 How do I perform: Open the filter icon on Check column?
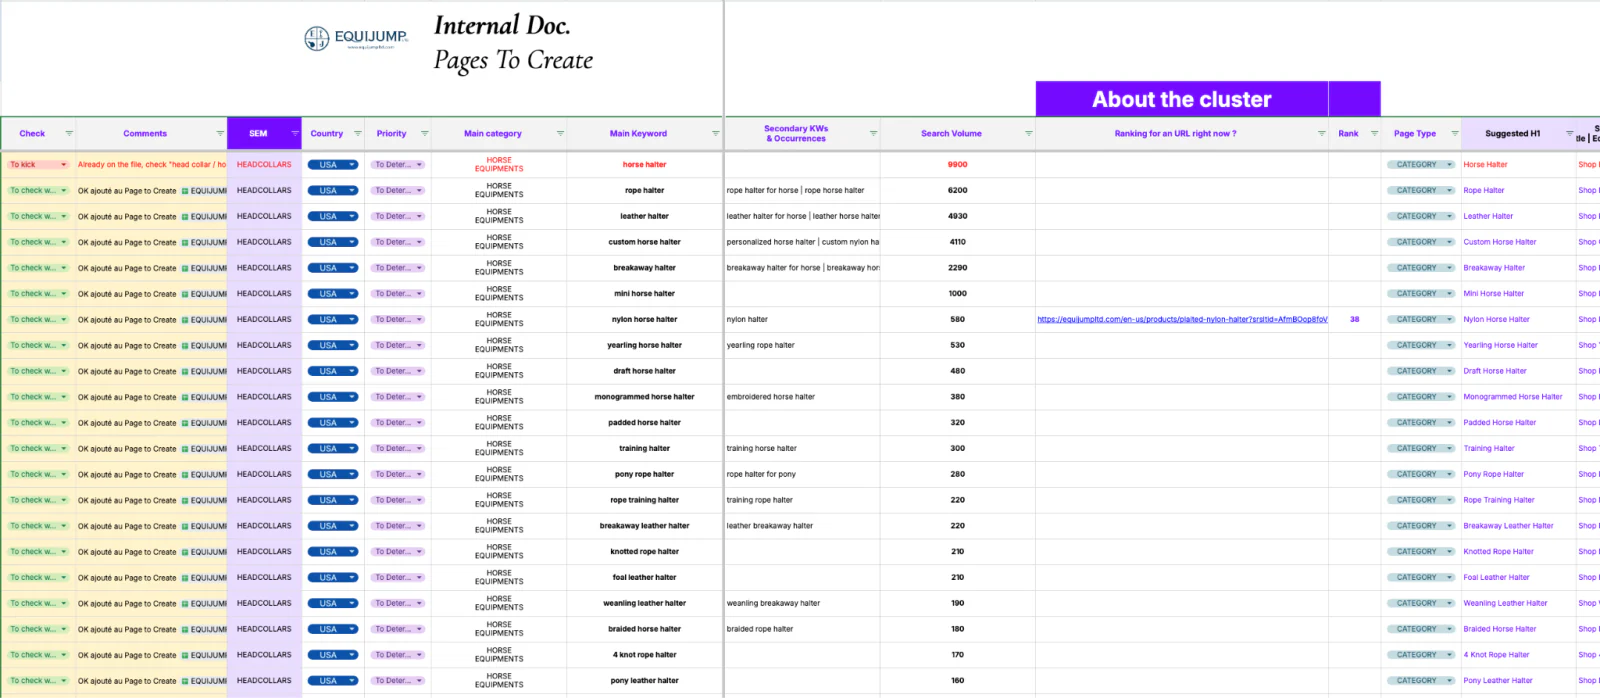click(x=69, y=133)
